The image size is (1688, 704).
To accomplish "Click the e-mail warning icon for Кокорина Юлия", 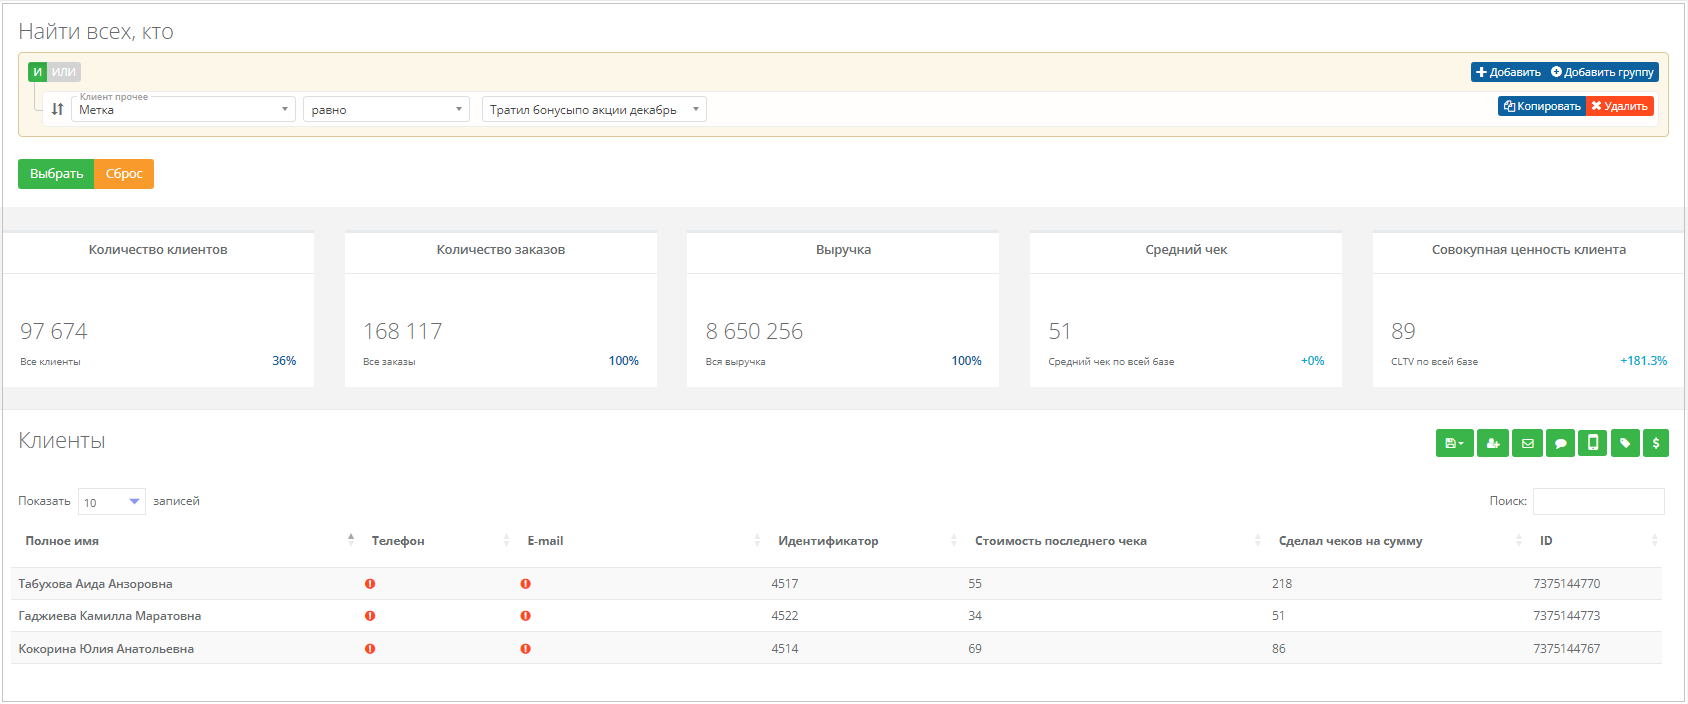I will pos(525,649).
